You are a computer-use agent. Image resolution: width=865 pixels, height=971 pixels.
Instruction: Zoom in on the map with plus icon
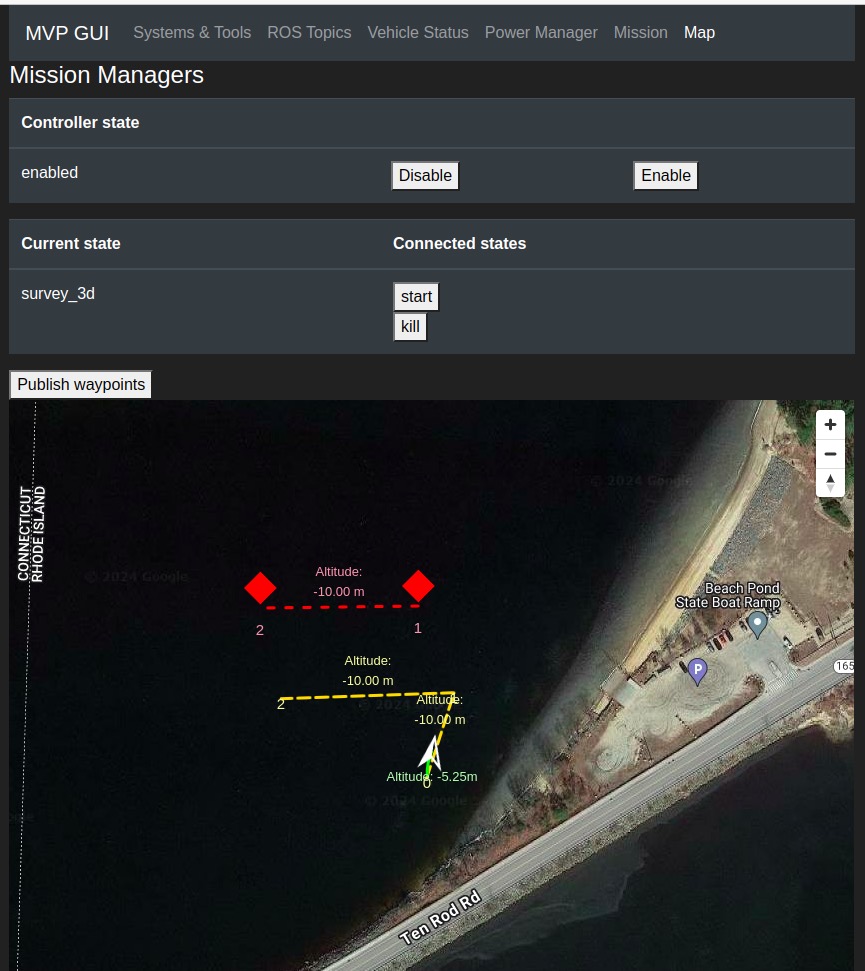pyautogui.click(x=830, y=425)
